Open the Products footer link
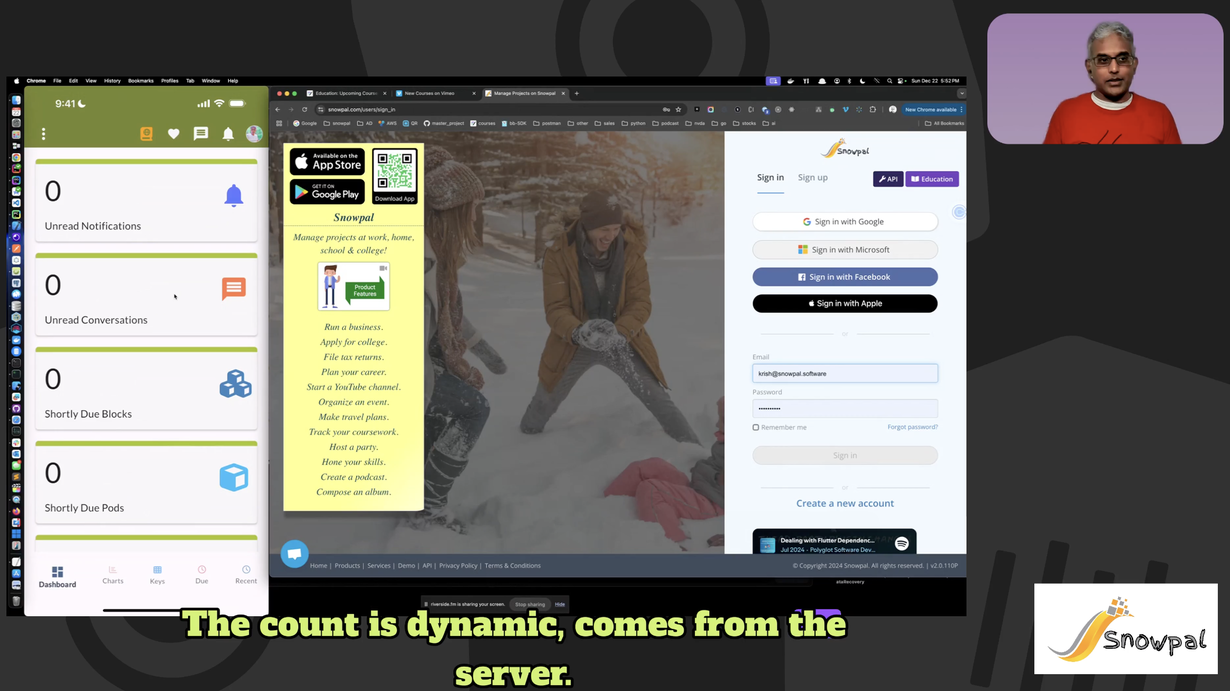This screenshot has height=691, width=1230. (347, 566)
